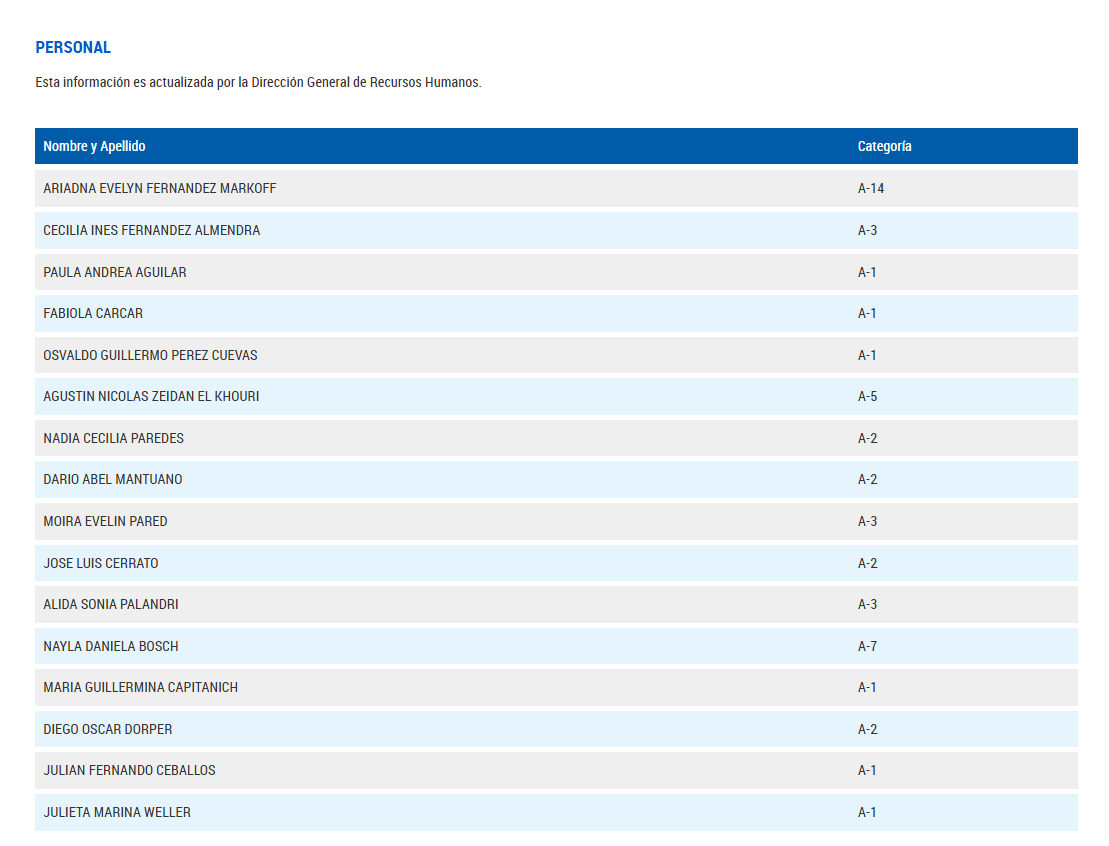The height and width of the screenshot is (846, 1109).
Task: Click on Julieta Marina Weller
Action: [x=117, y=812]
